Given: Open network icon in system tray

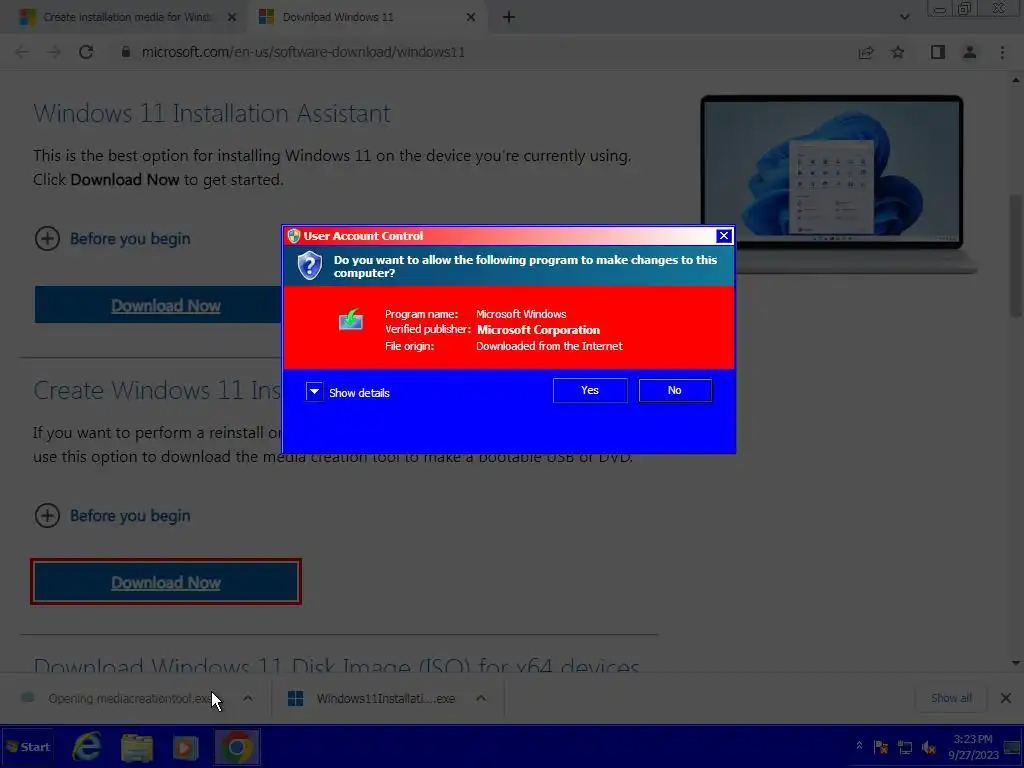Looking at the screenshot, I should coord(905,747).
